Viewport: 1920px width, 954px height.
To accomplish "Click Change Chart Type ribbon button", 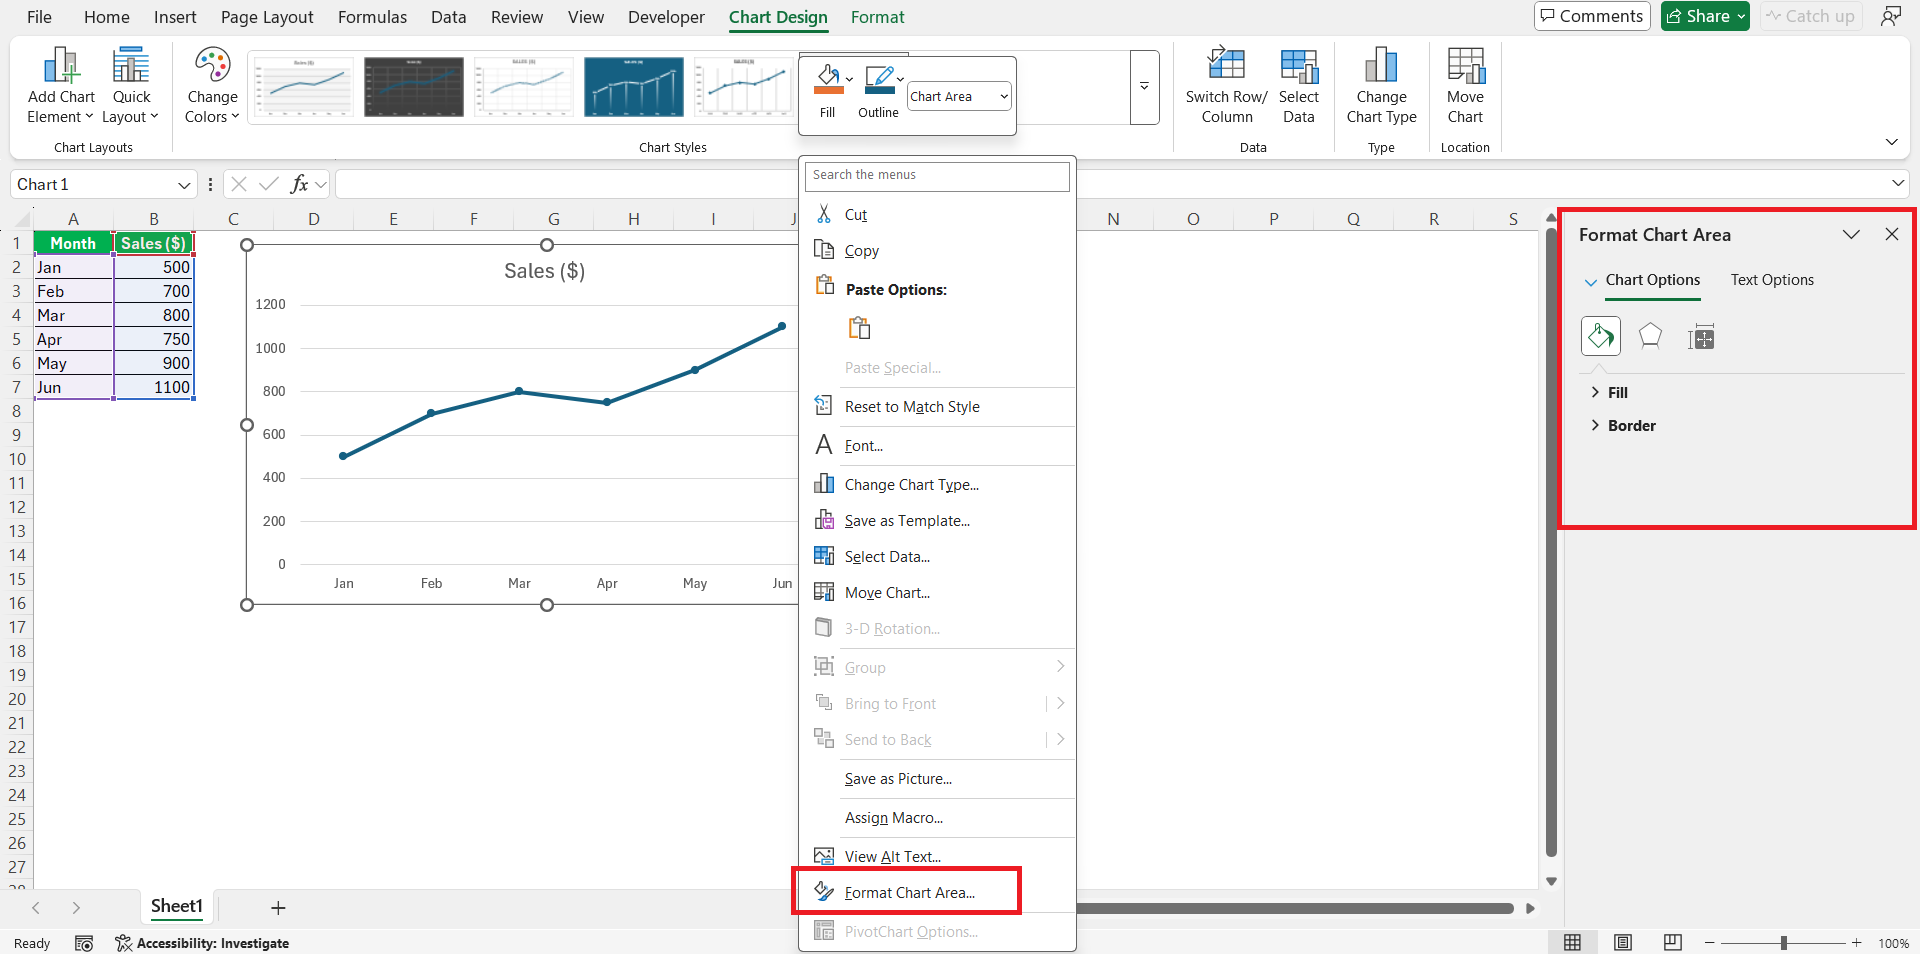I will tap(1381, 86).
